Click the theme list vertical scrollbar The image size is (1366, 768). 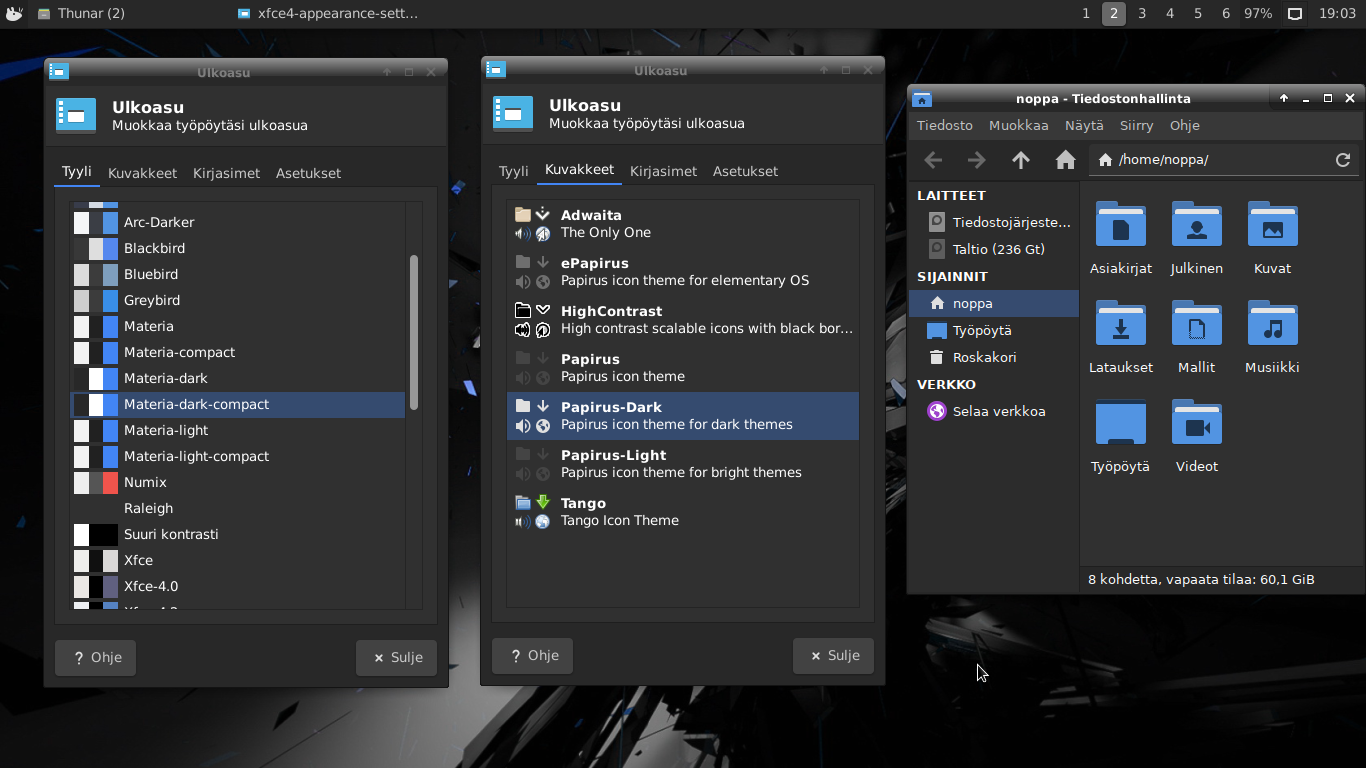[x=414, y=332]
